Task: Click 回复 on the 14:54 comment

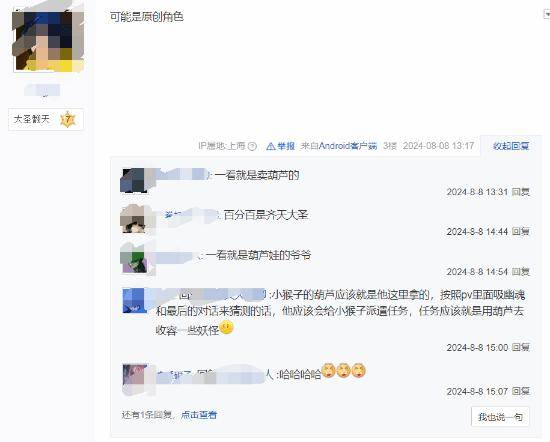Action: point(521,272)
